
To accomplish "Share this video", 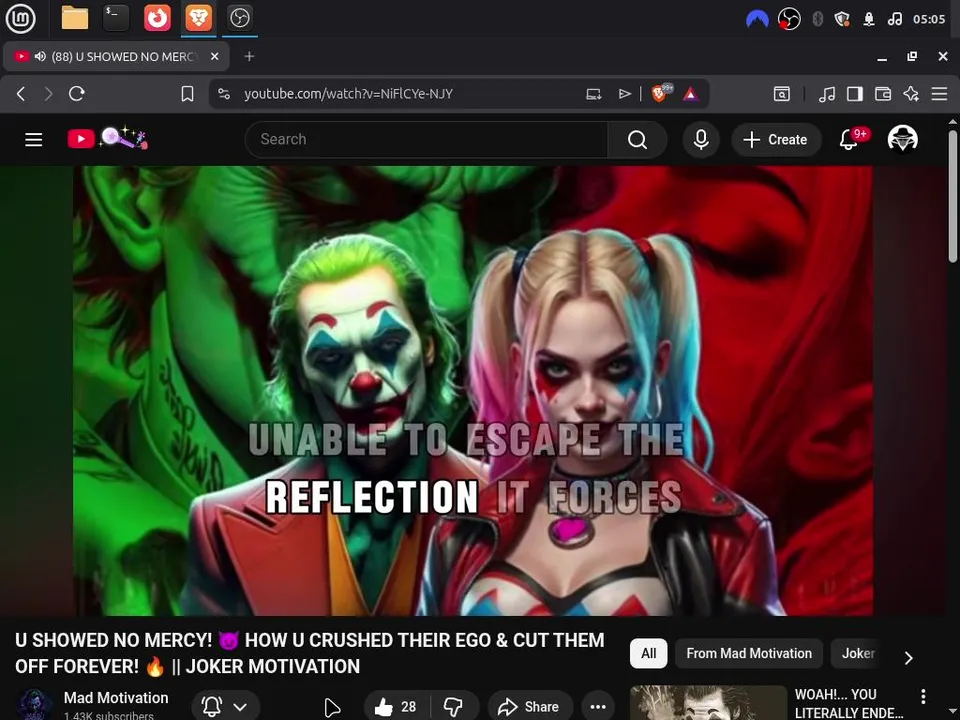I will point(530,707).
